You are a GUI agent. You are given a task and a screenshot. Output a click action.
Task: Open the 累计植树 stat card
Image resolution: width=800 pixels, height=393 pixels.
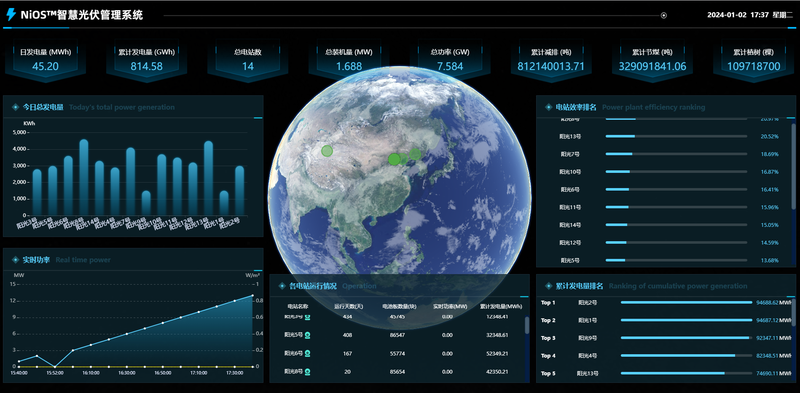point(754,60)
